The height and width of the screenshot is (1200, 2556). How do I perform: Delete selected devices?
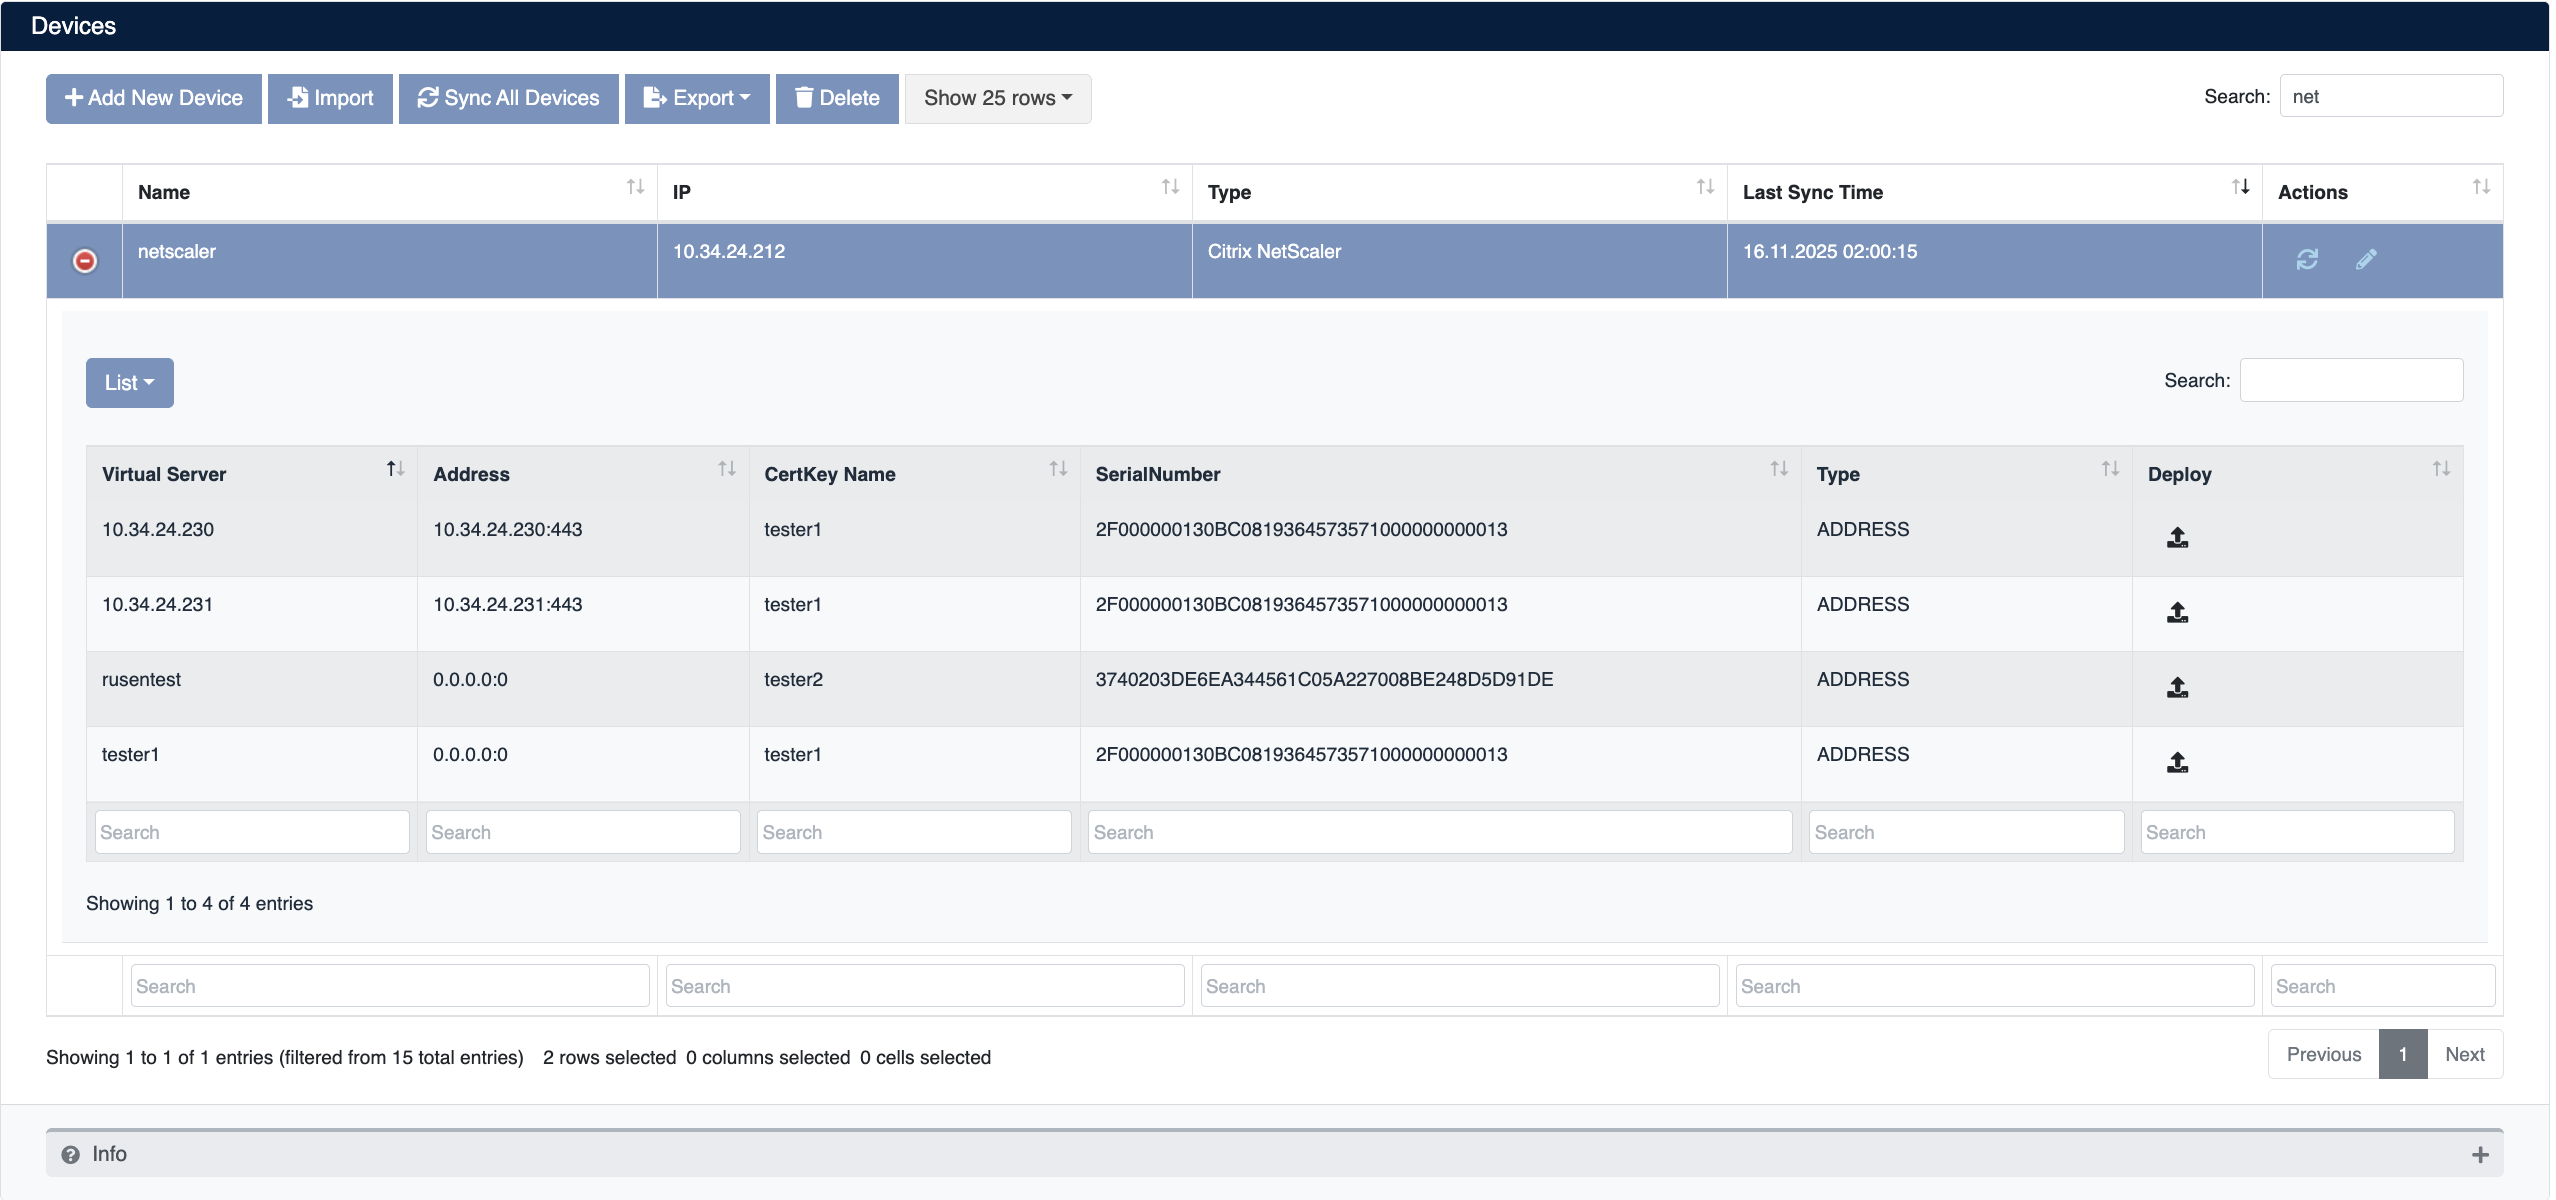837,98
